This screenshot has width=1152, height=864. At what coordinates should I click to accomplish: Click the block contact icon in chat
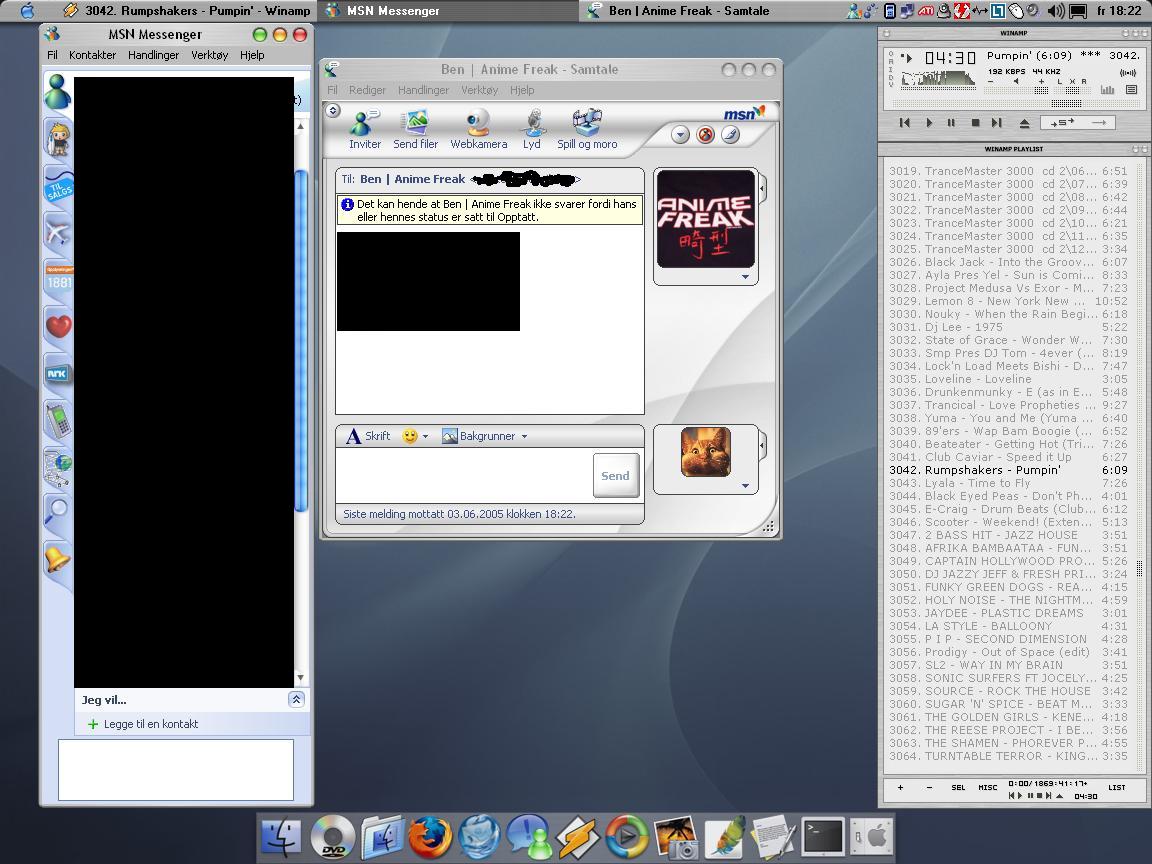point(705,135)
